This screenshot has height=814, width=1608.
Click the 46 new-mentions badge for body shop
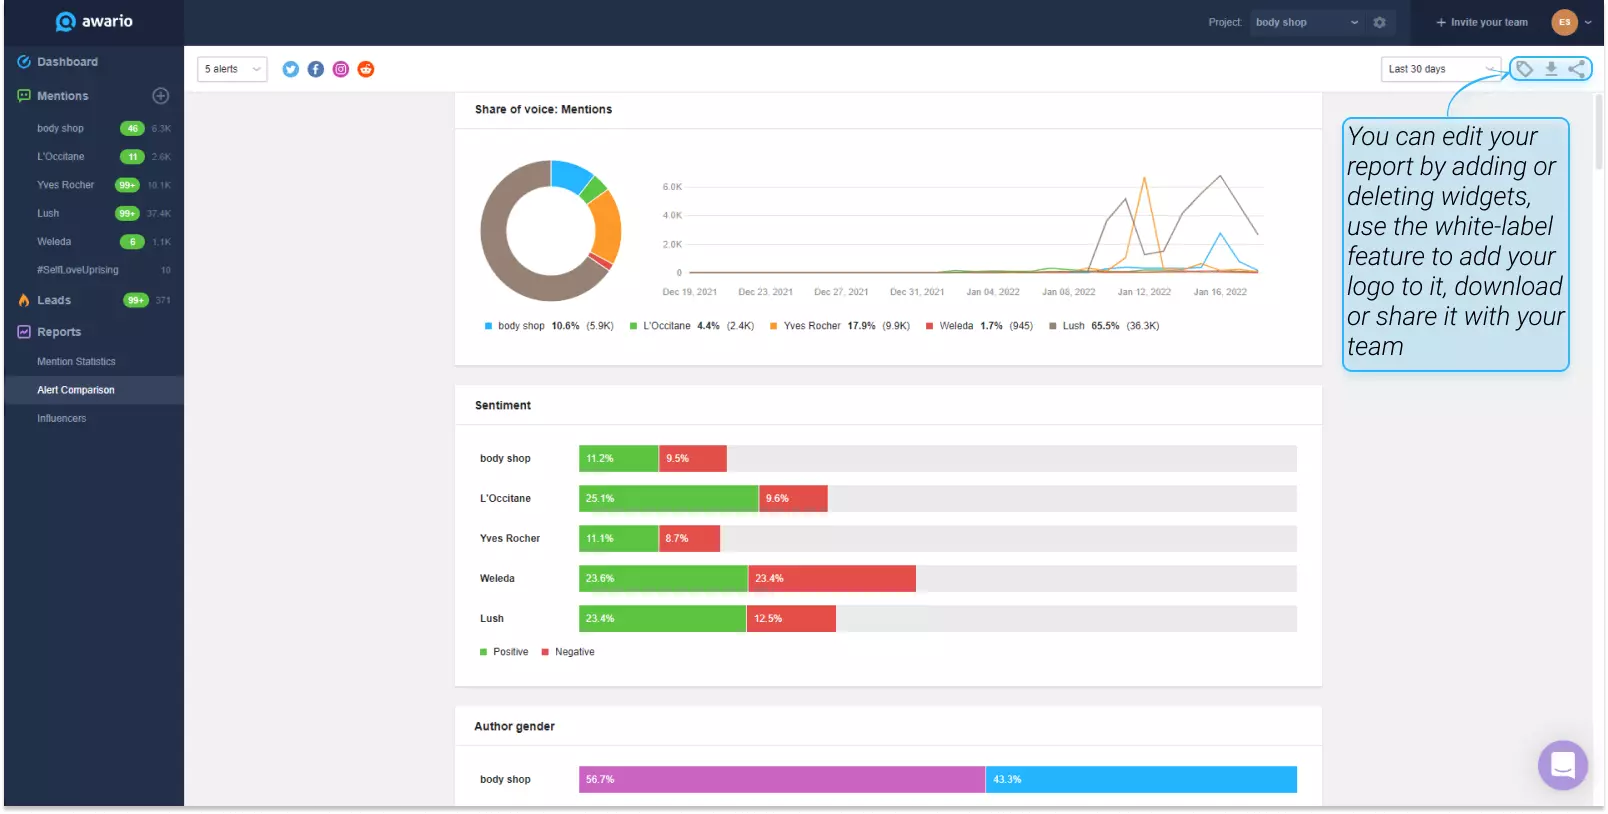click(x=132, y=128)
